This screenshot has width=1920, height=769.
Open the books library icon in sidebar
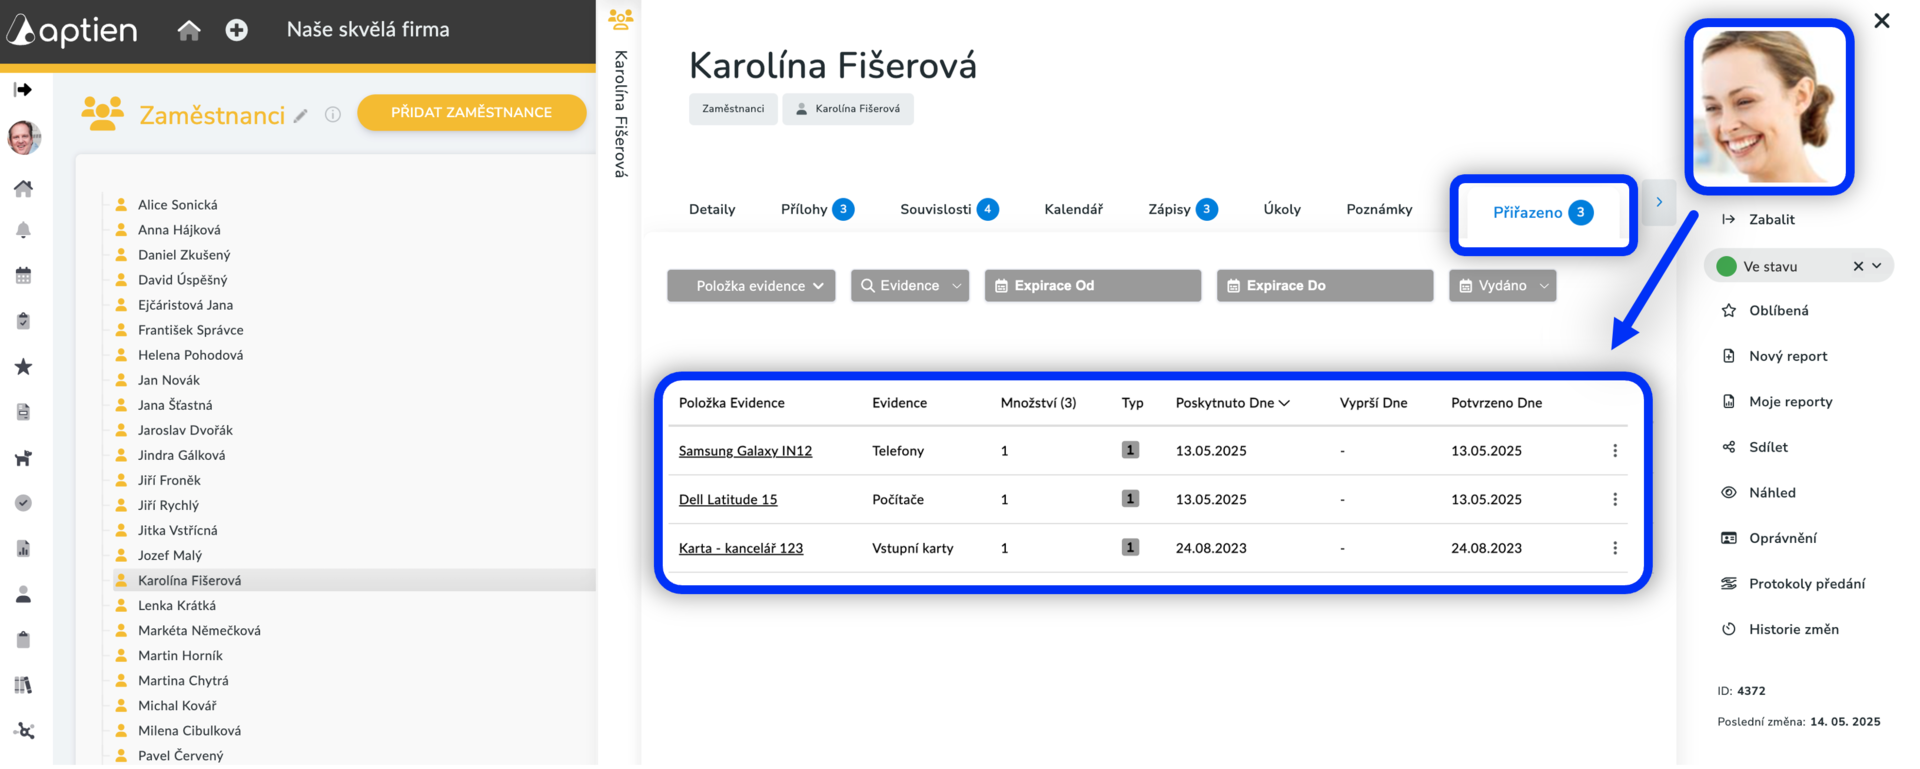click(24, 685)
